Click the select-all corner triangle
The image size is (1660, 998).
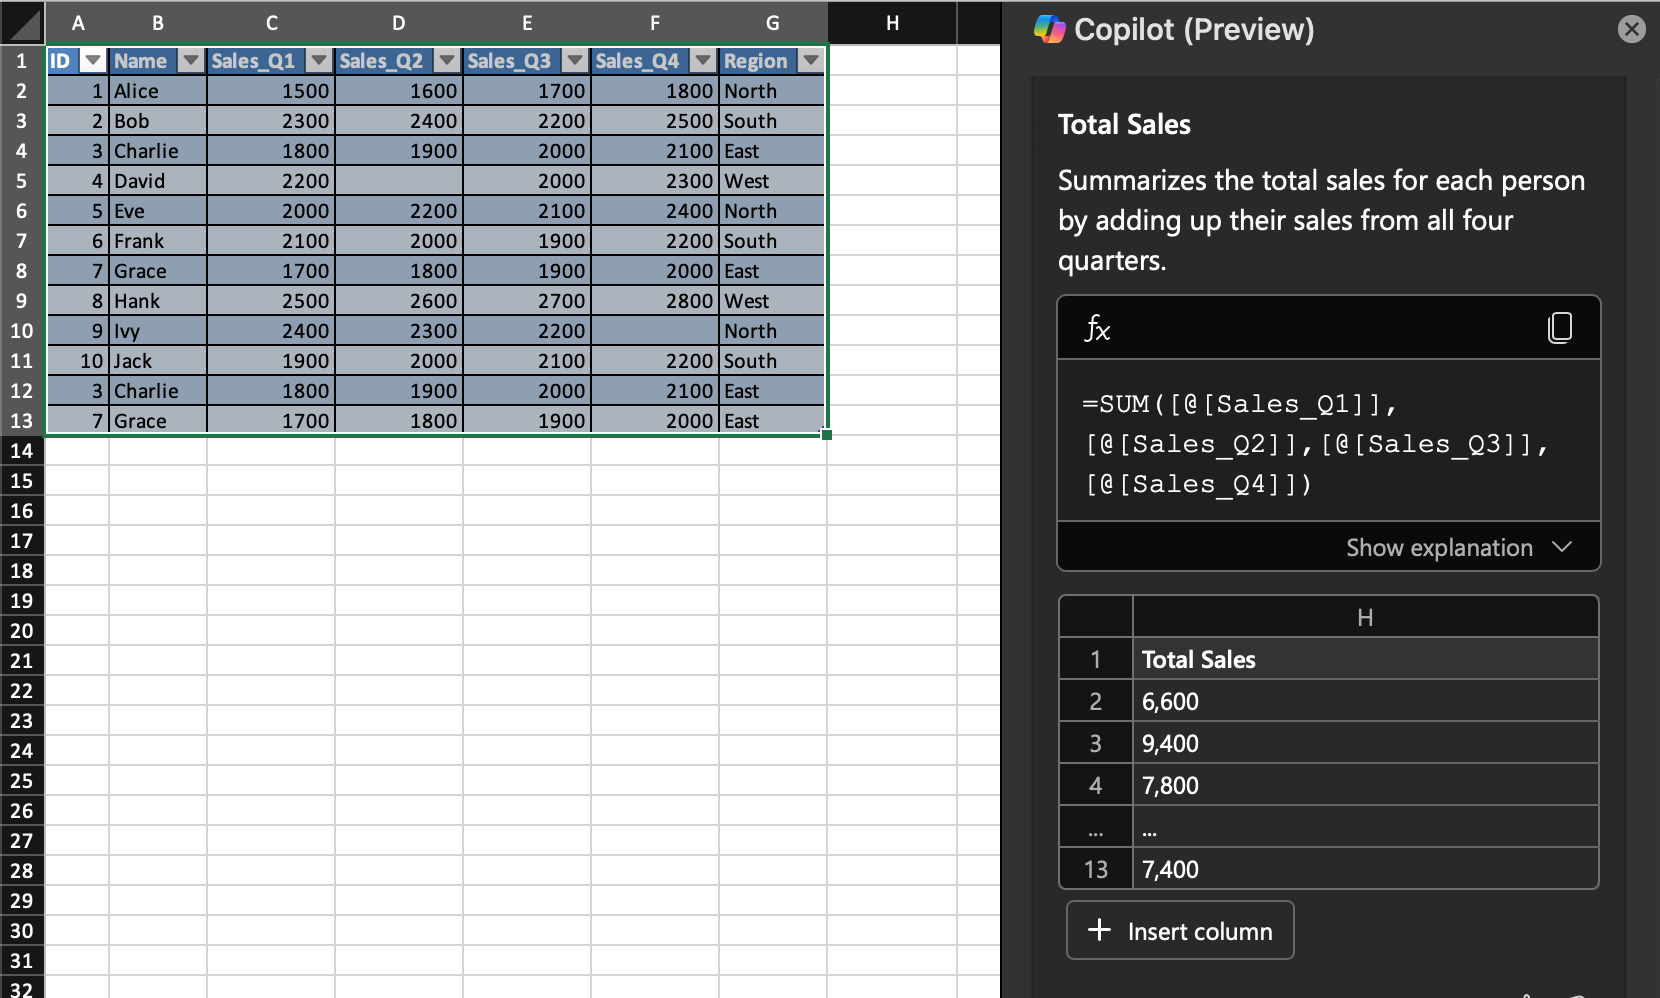point(23,24)
